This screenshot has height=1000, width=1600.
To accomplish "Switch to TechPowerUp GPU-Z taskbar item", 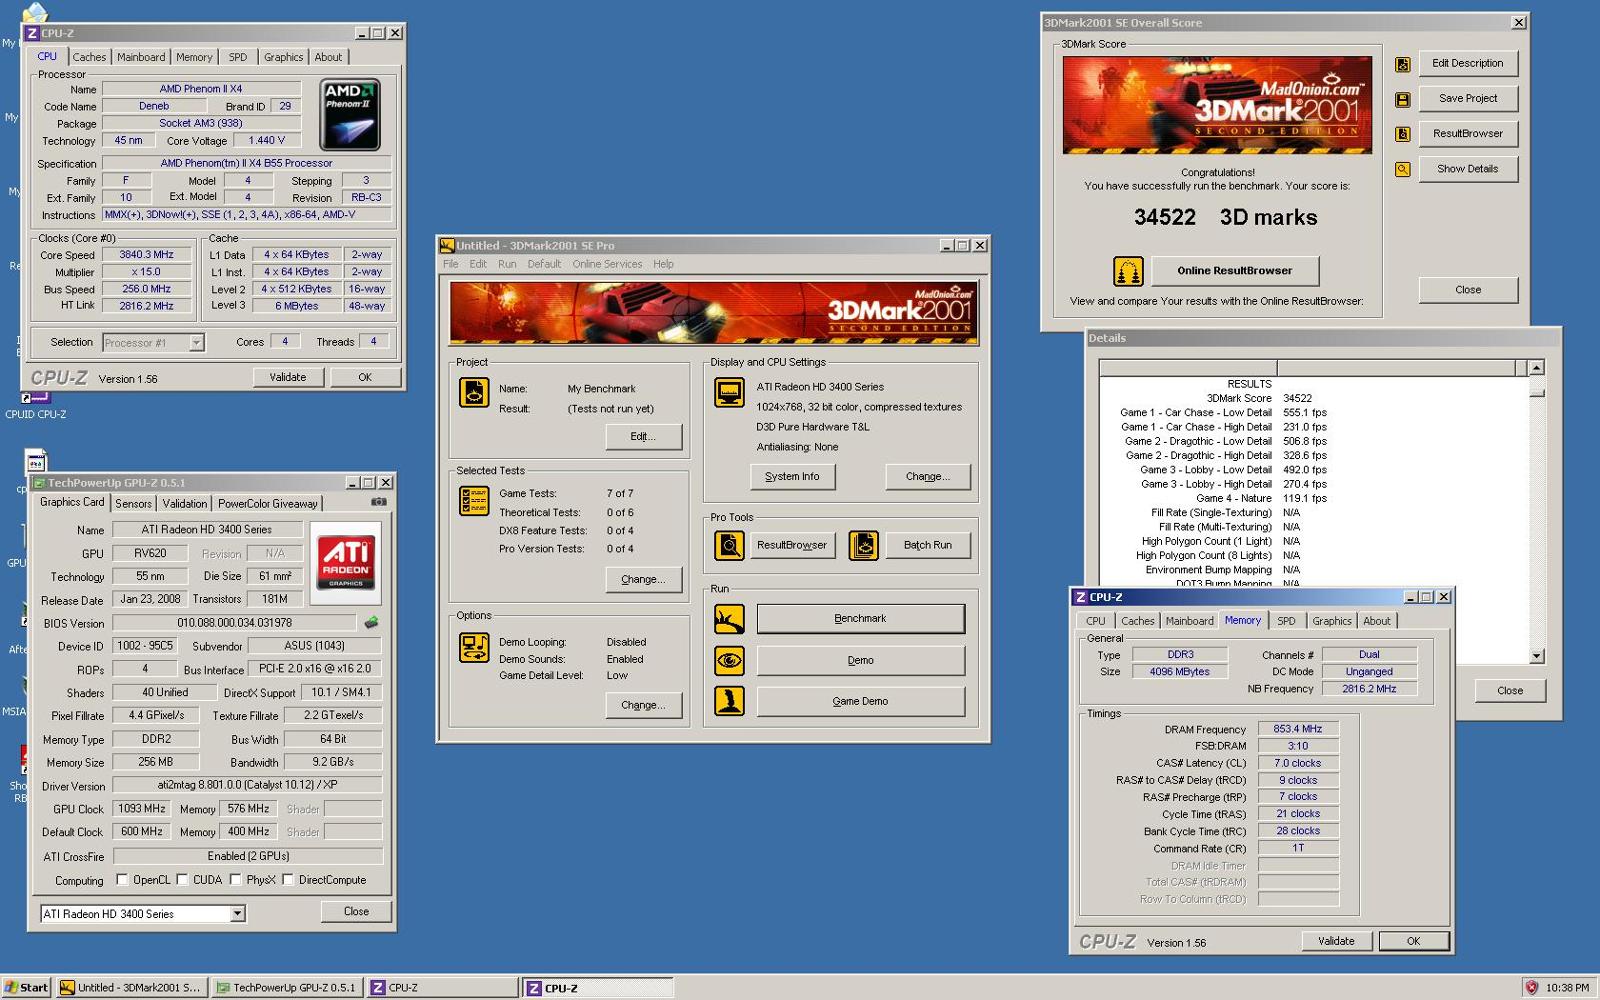I will pos(286,987).
